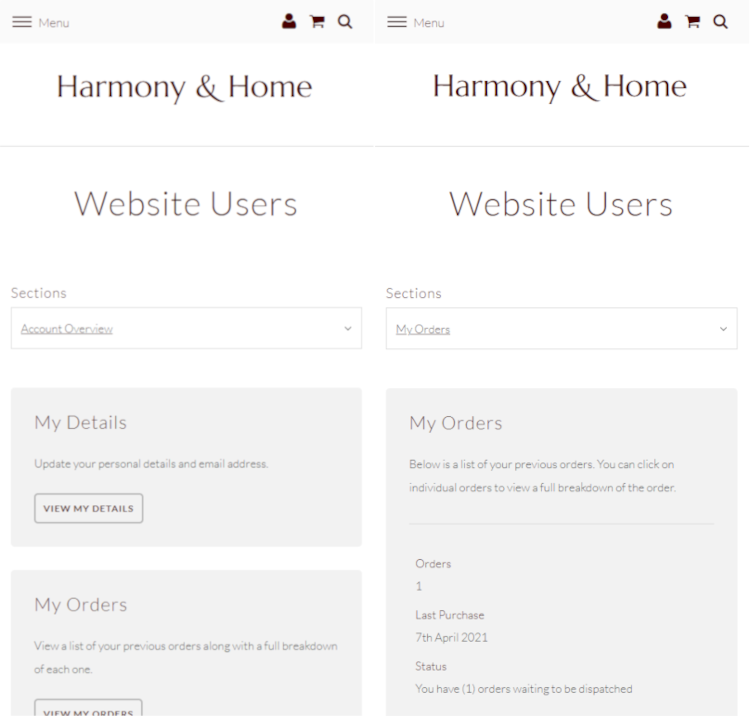Click the My Orders underlined link in dropdown
The image size is (750, 716).
tap(423, 330)
